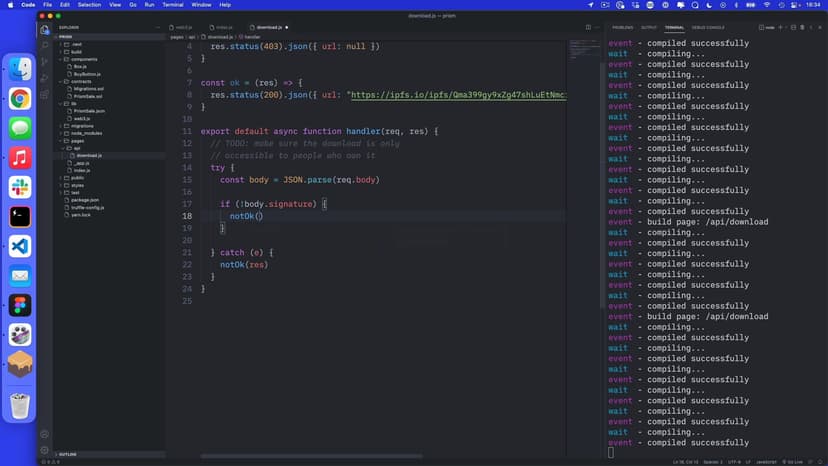Open the Run and Debug view

pos(45,79)
